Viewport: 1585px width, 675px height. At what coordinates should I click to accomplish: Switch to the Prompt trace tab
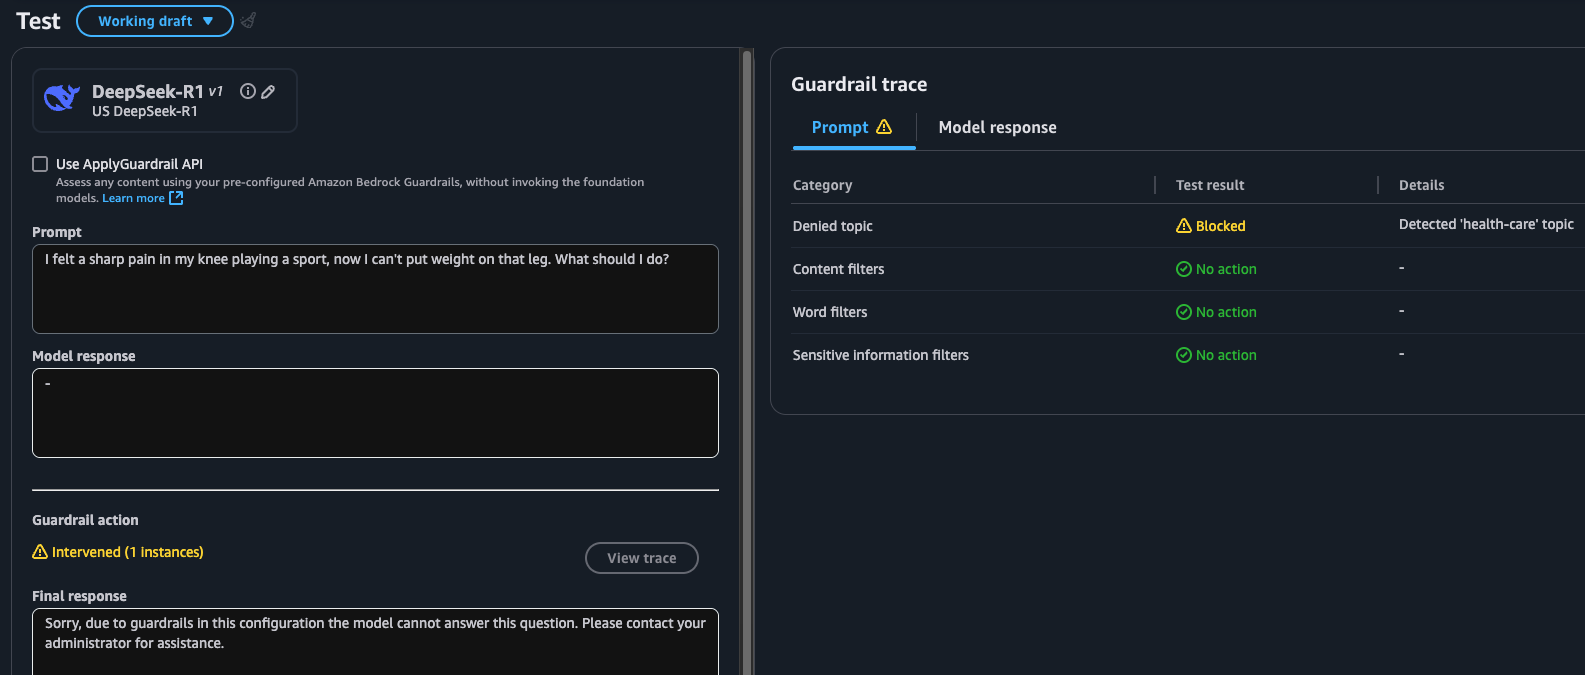tap(852, 128)
